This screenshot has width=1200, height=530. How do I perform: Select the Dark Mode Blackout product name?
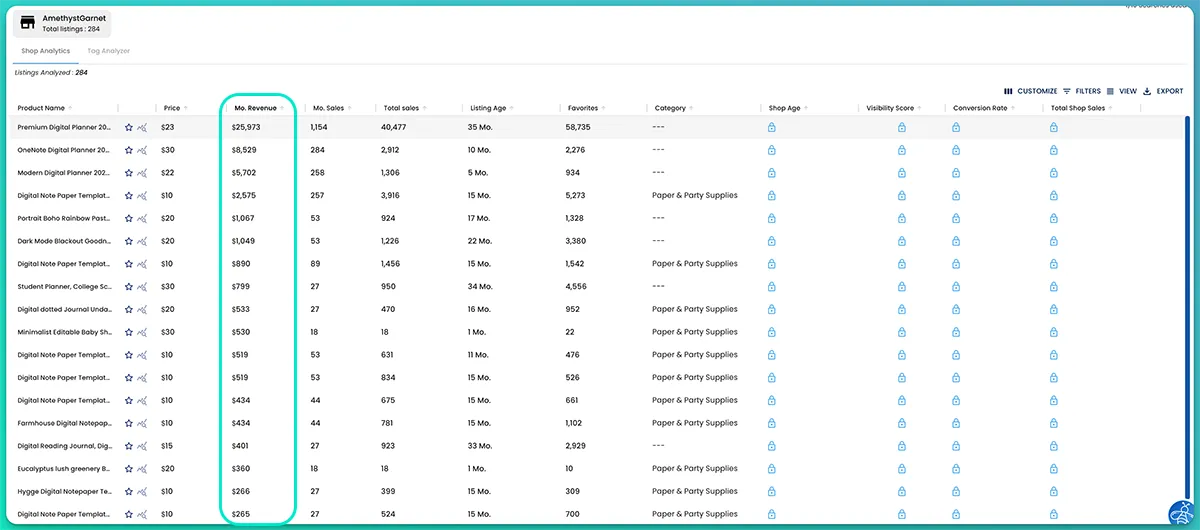[64, 241]
